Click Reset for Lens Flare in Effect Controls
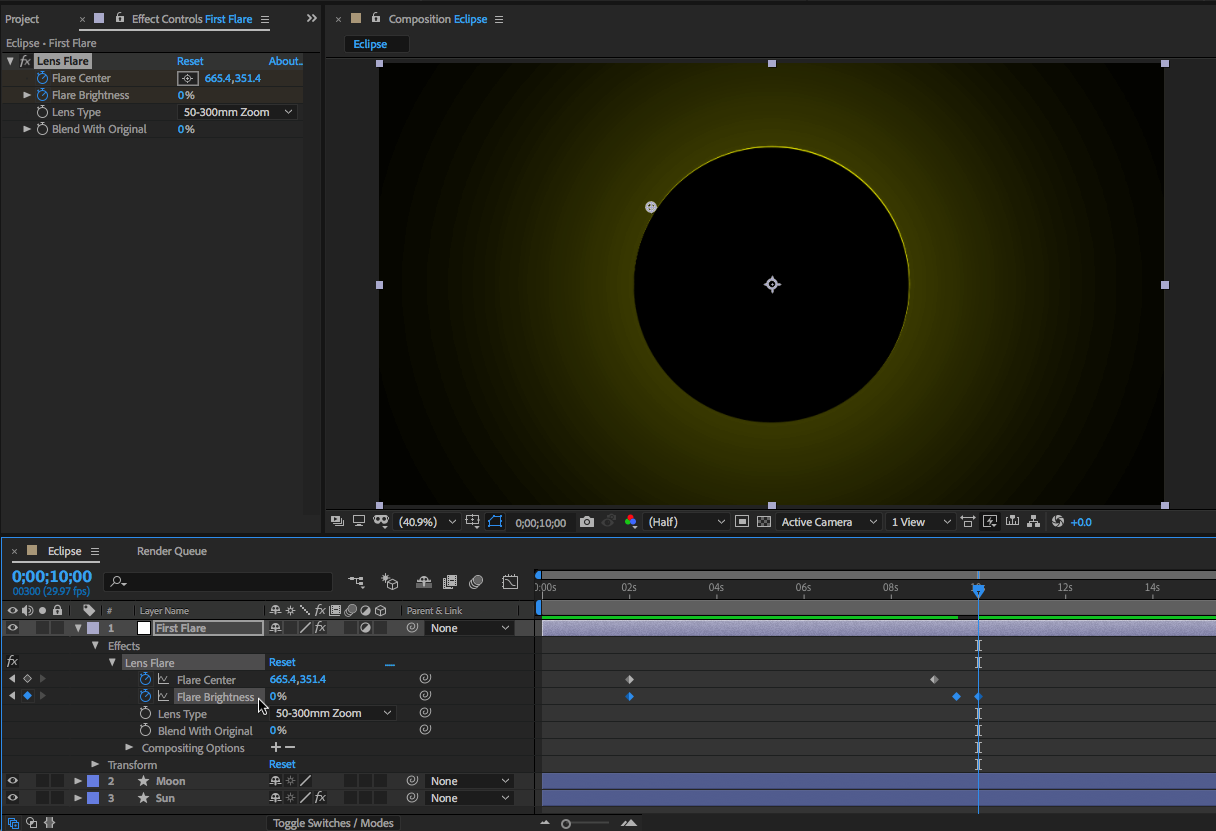 click(x=190, y=61)
